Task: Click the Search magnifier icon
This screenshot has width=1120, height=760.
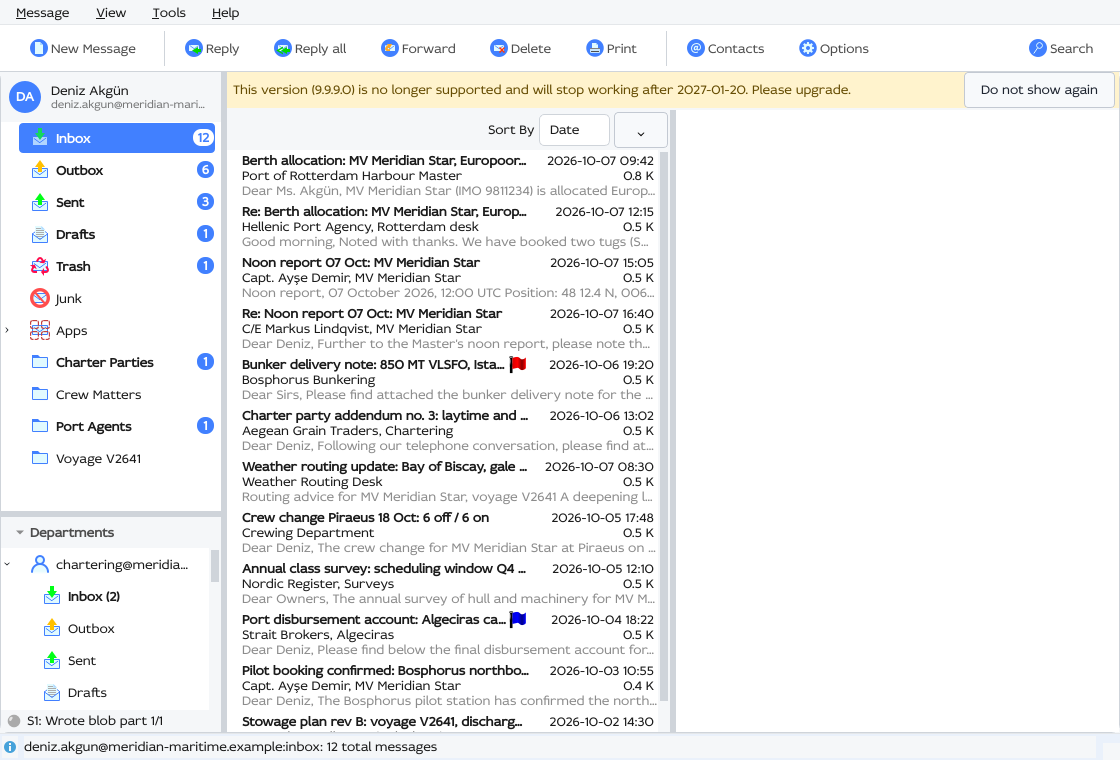Action: click(1038, 48)
